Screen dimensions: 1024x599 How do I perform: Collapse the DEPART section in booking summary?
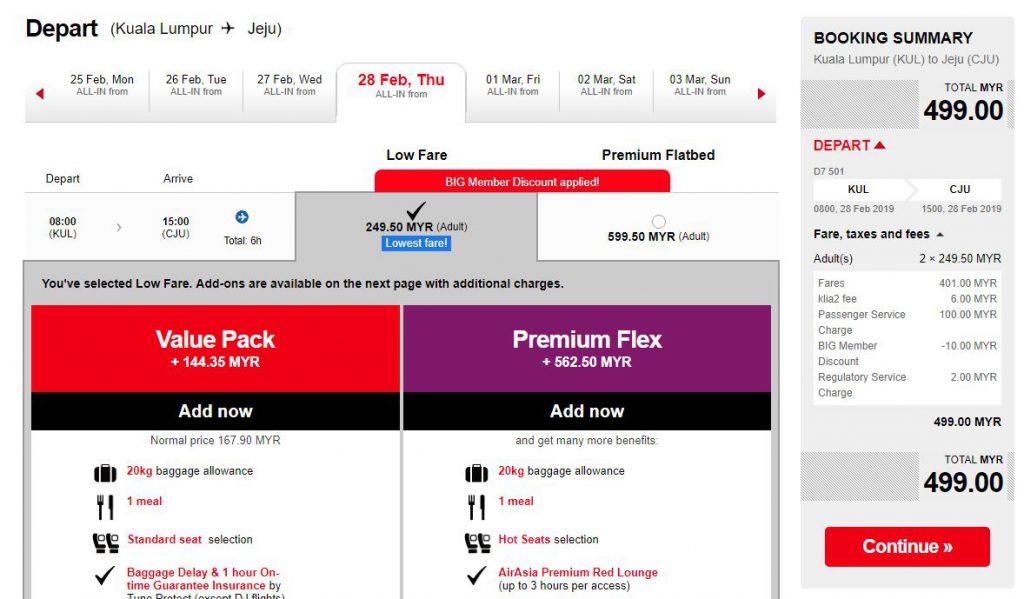879,146
